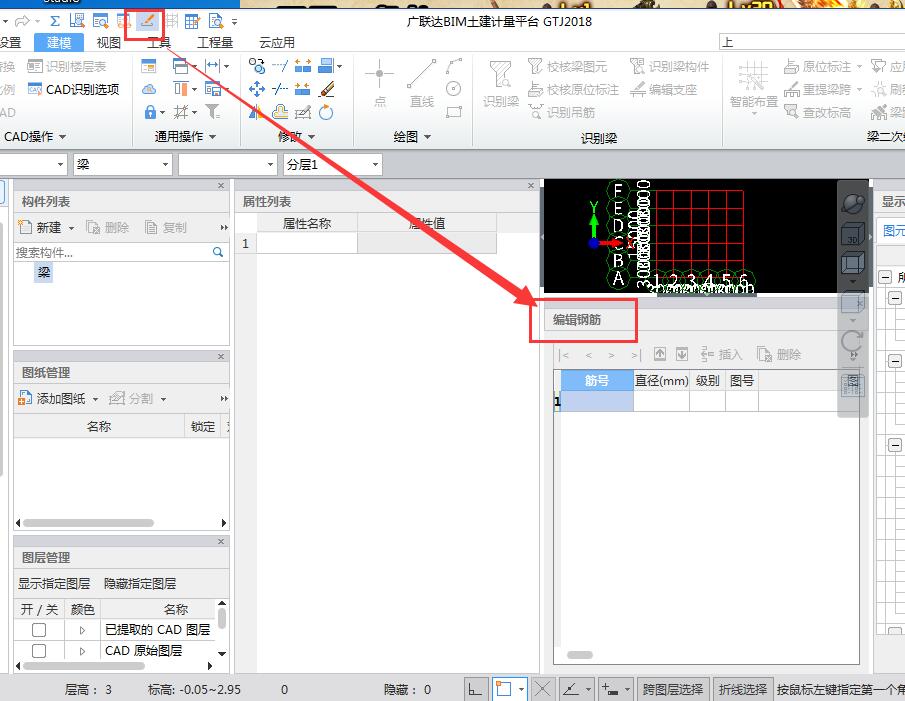Click the mirror icon in 修改 group

pyautogui.click(x=256, y=112)
